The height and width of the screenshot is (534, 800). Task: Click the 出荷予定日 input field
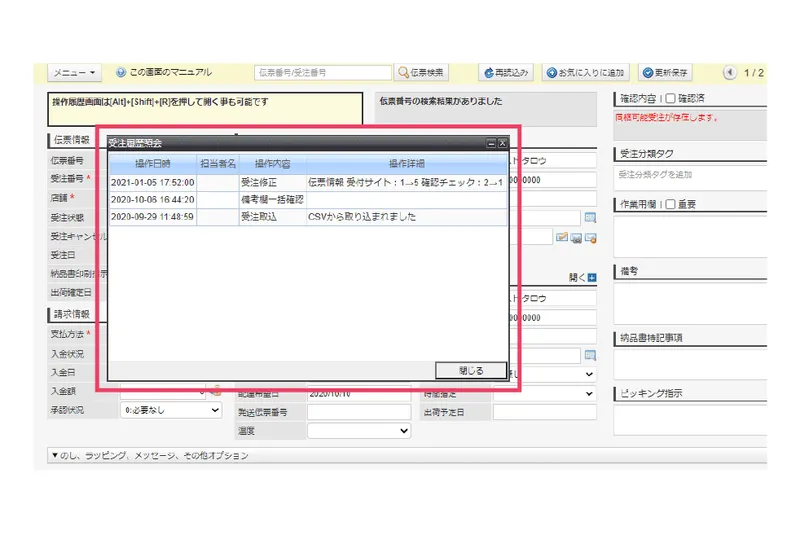[x=545, y=412]
